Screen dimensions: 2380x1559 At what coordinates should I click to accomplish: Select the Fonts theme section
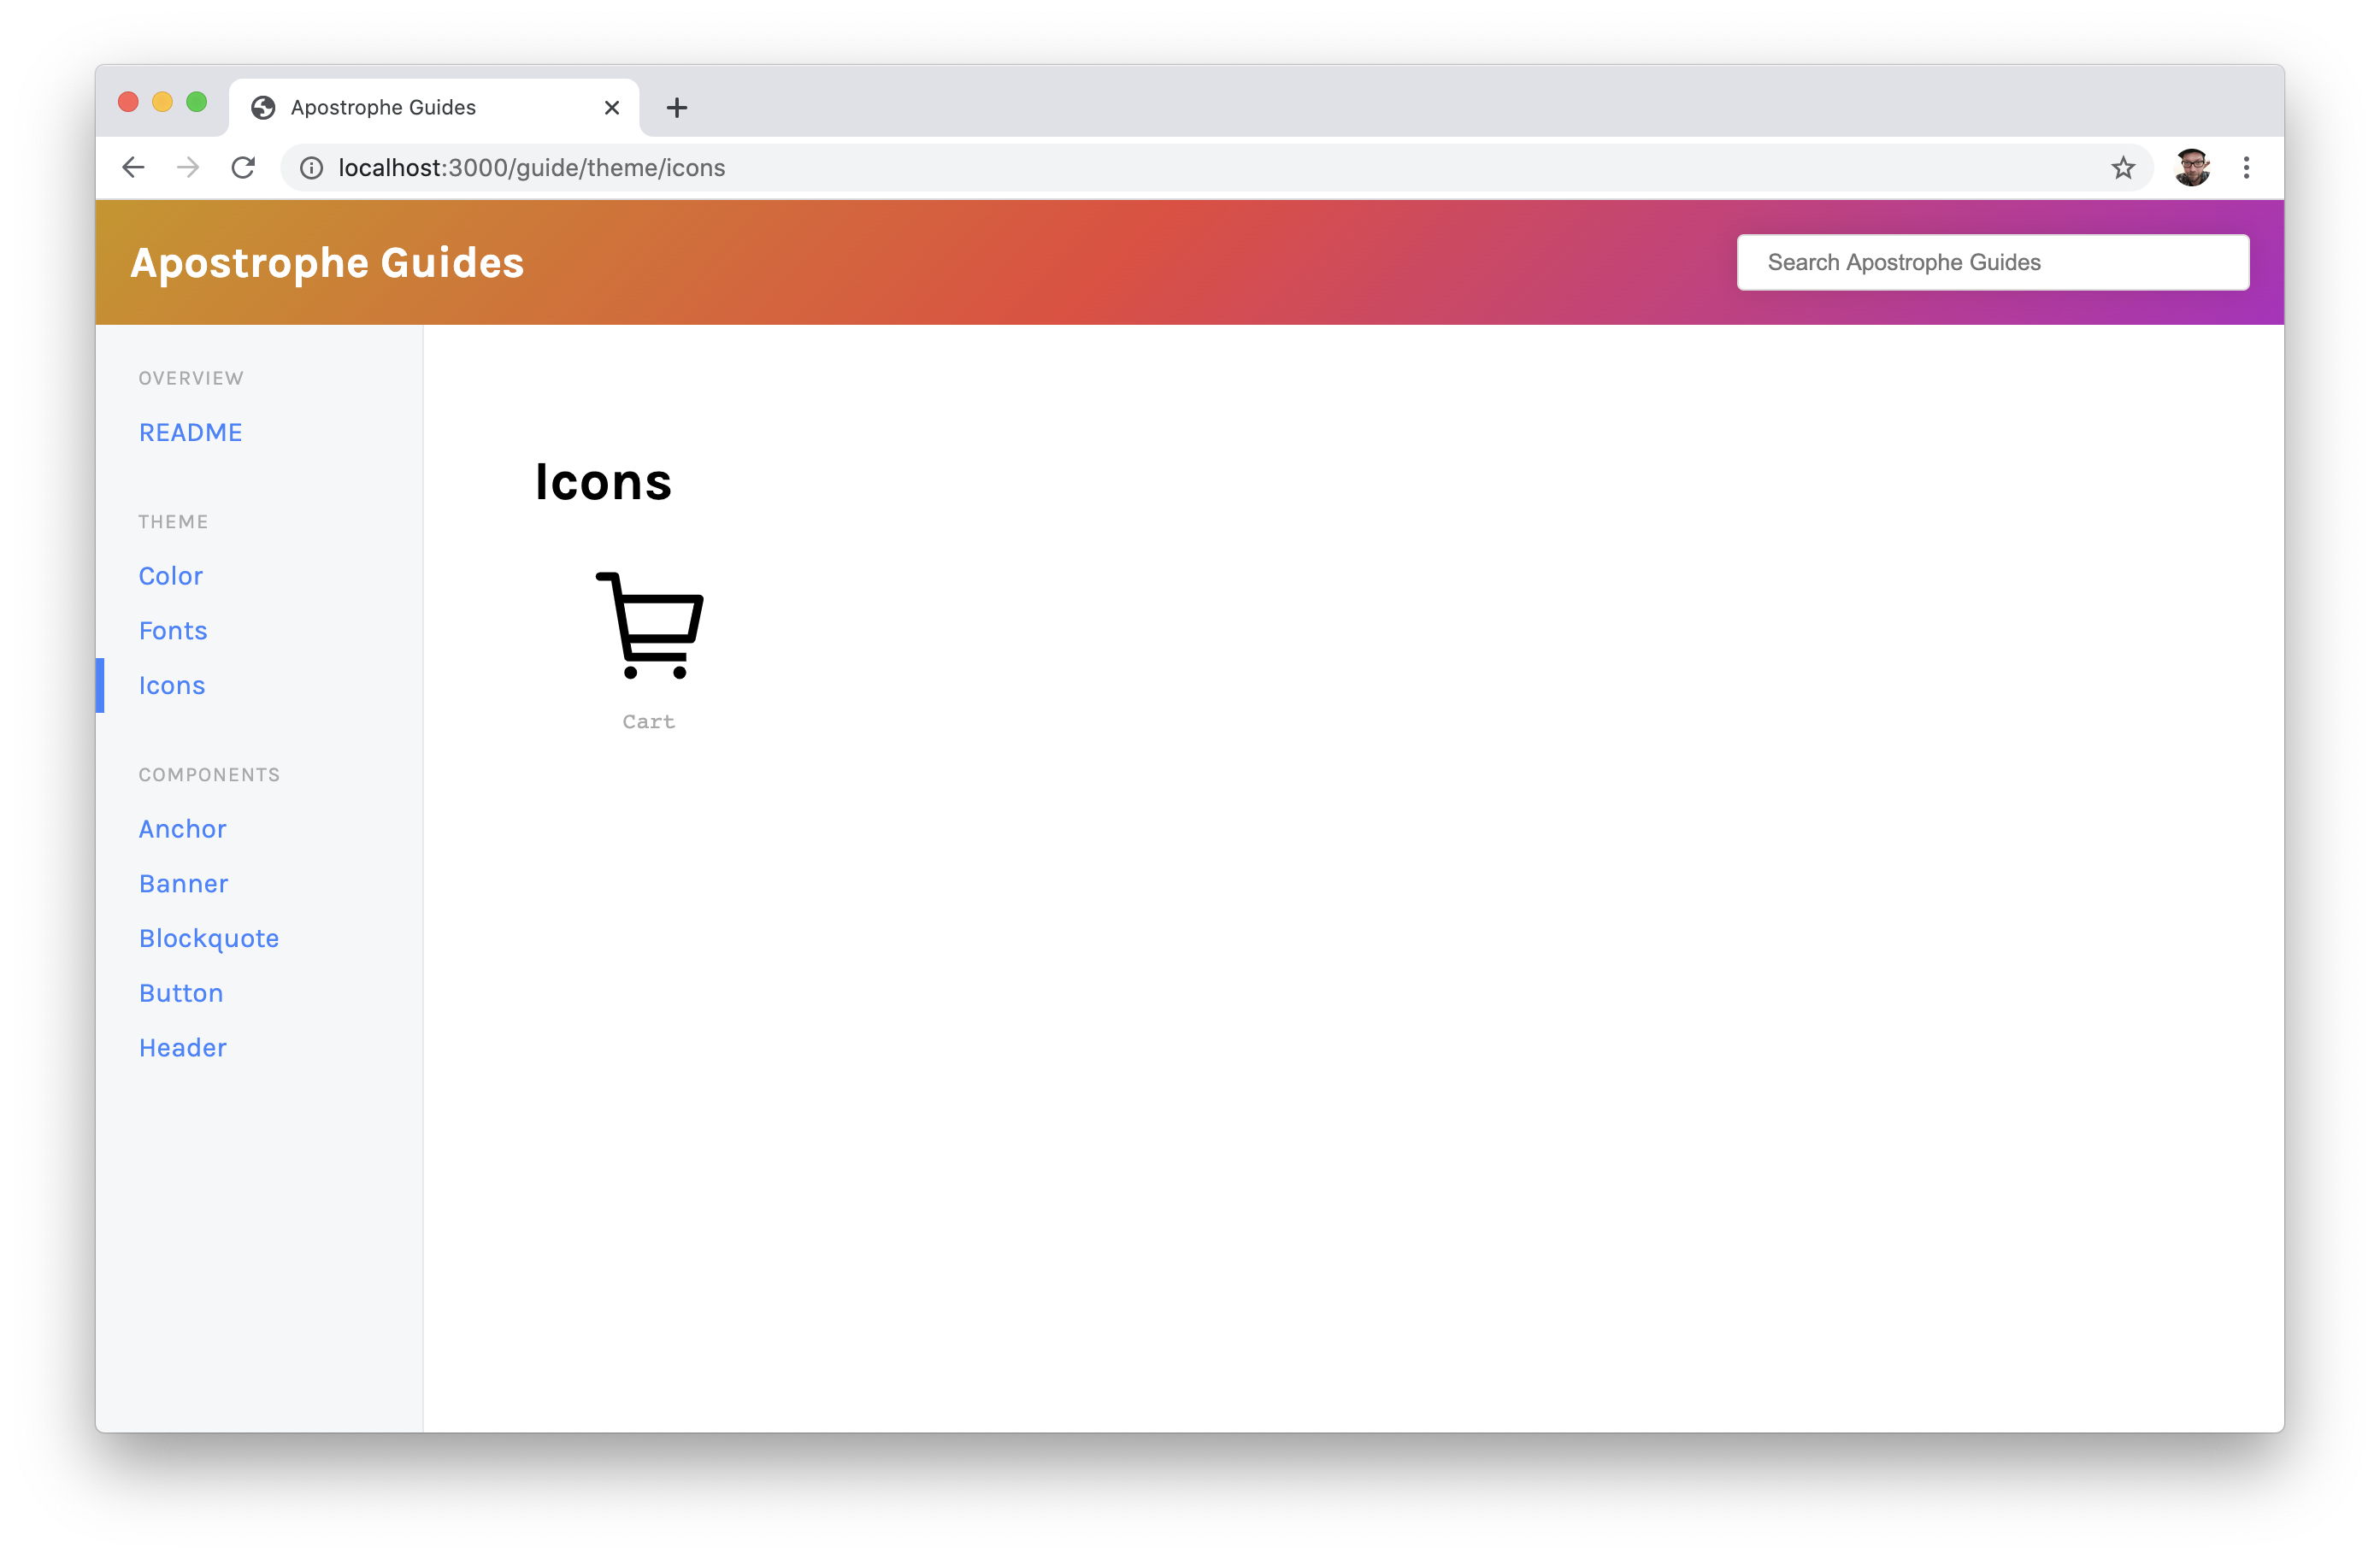pyautogui.click(x=172, y=630)
